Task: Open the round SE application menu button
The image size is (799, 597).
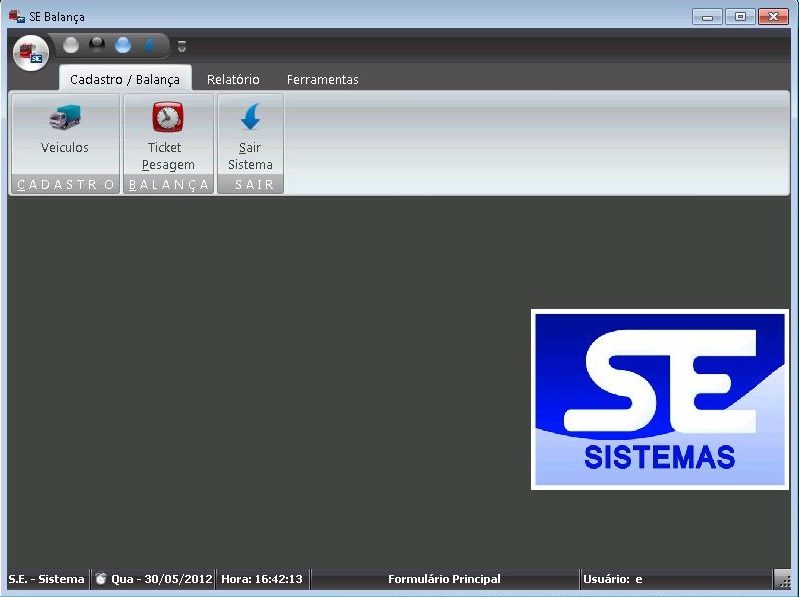Action: (31, 52)
